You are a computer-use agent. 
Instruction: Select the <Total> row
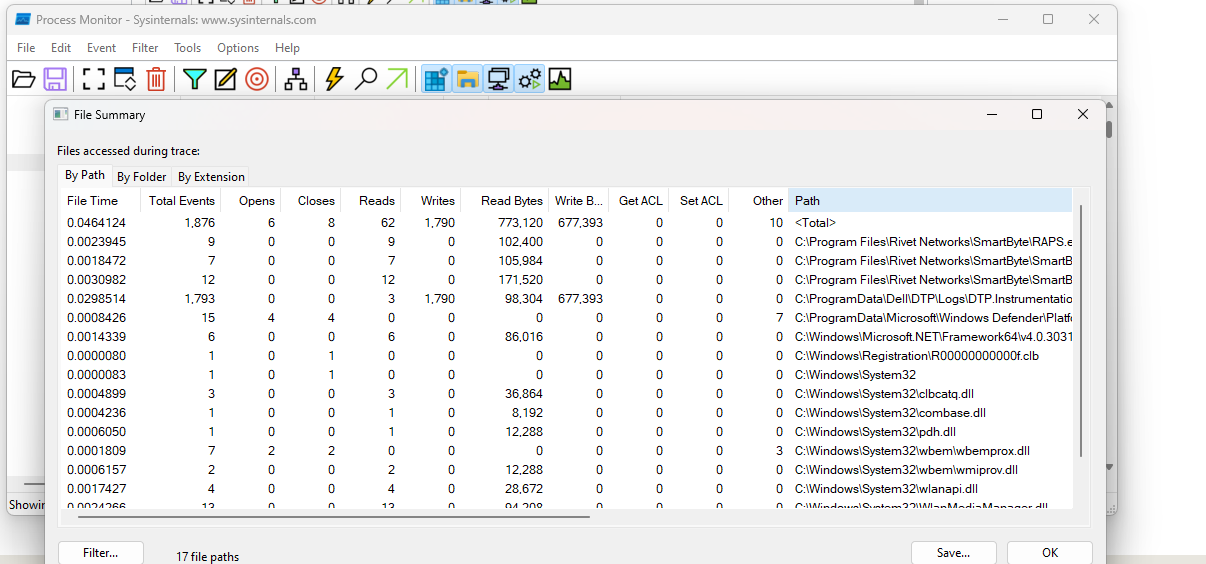tap(566, 223)
